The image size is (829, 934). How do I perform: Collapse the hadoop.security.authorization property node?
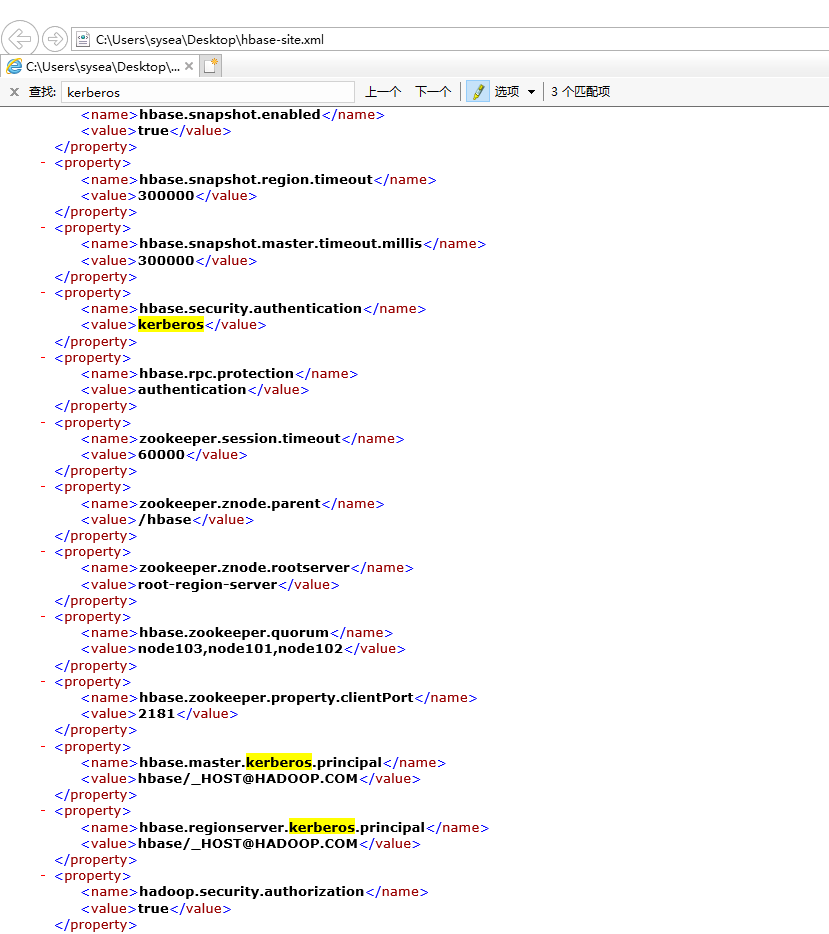tap(42, 875)
